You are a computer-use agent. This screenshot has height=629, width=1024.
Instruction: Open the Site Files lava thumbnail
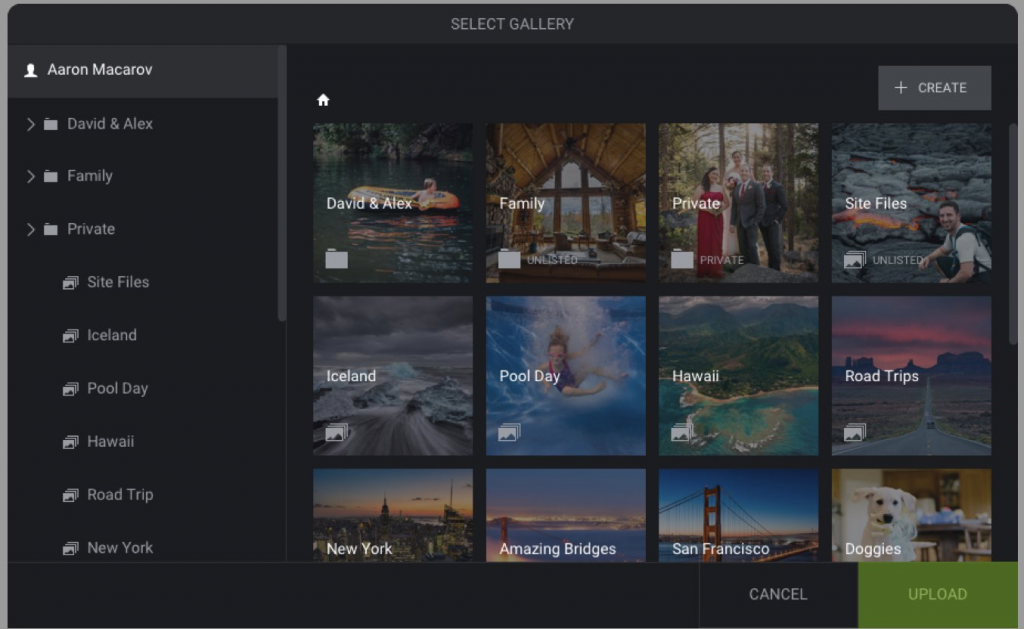(x=911, y=203)
